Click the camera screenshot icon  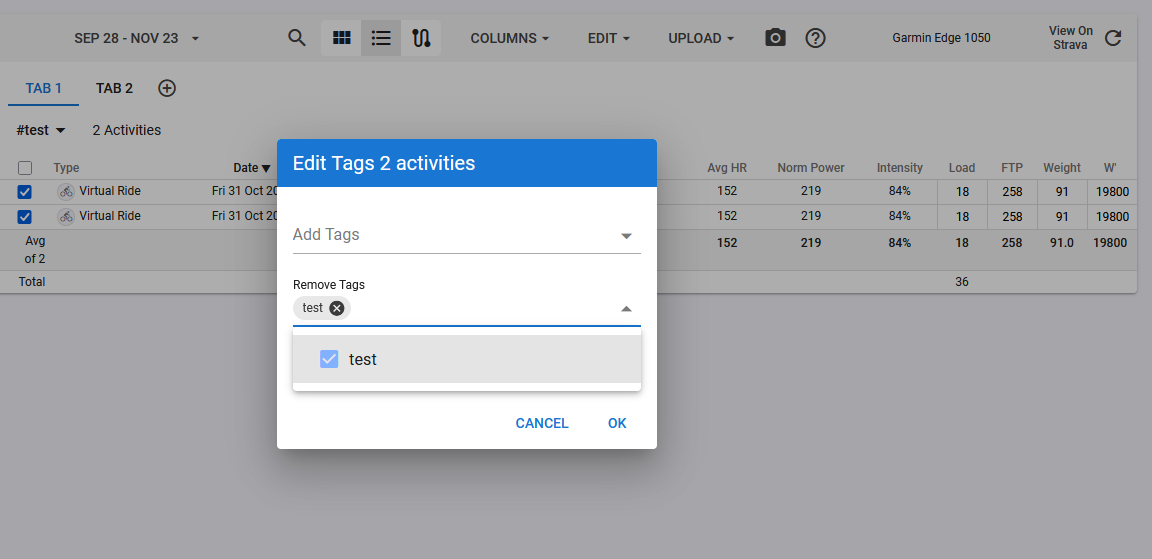pos(775,38)
